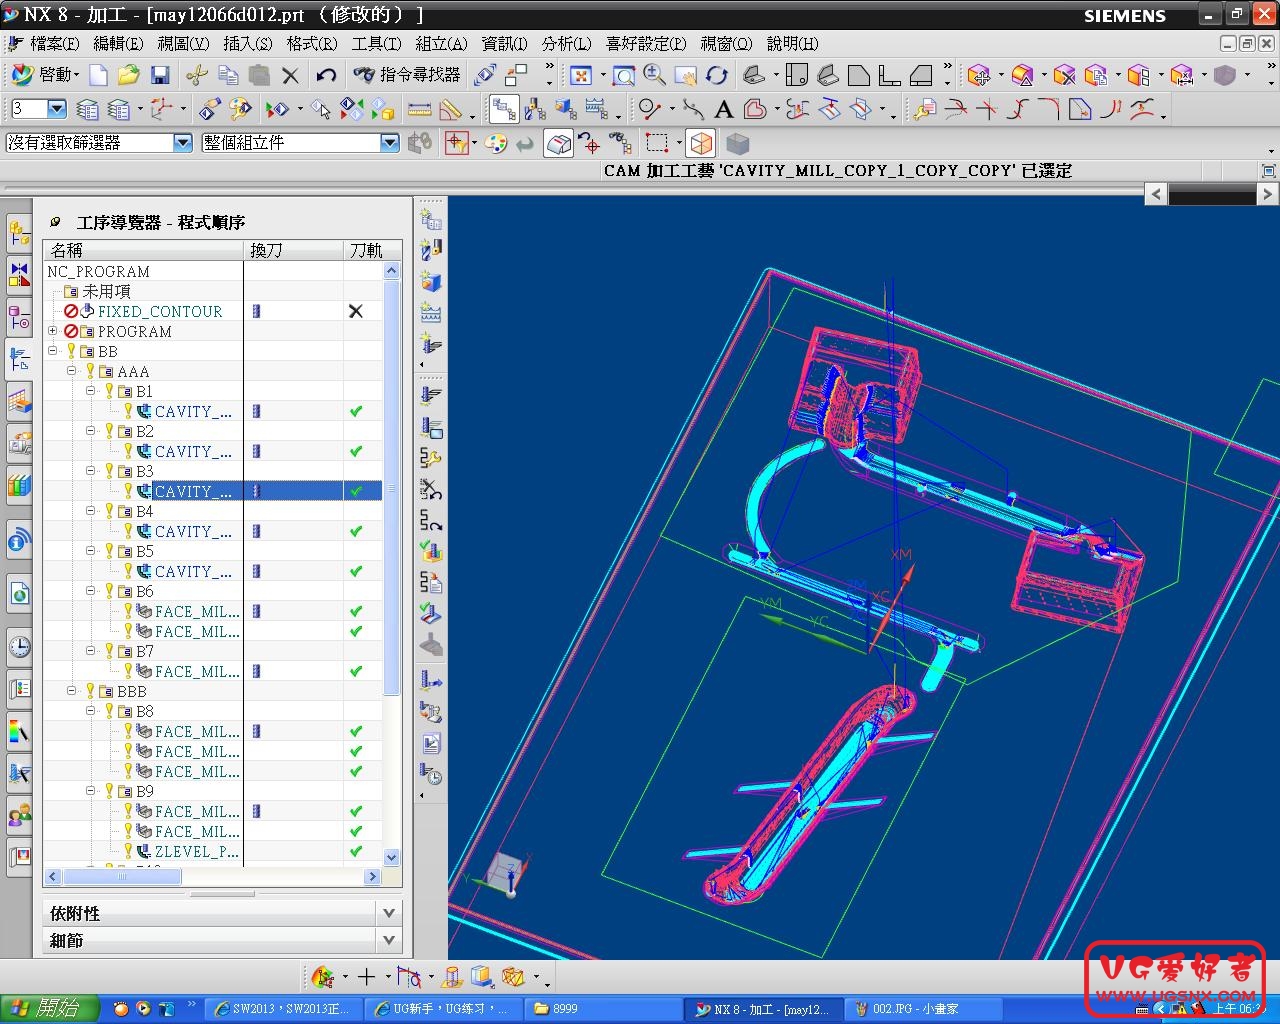Screen dimensions: 1280x1024
Task: Click the generate tool path icon
Action: pyautogui.click(x=431, y=396)
